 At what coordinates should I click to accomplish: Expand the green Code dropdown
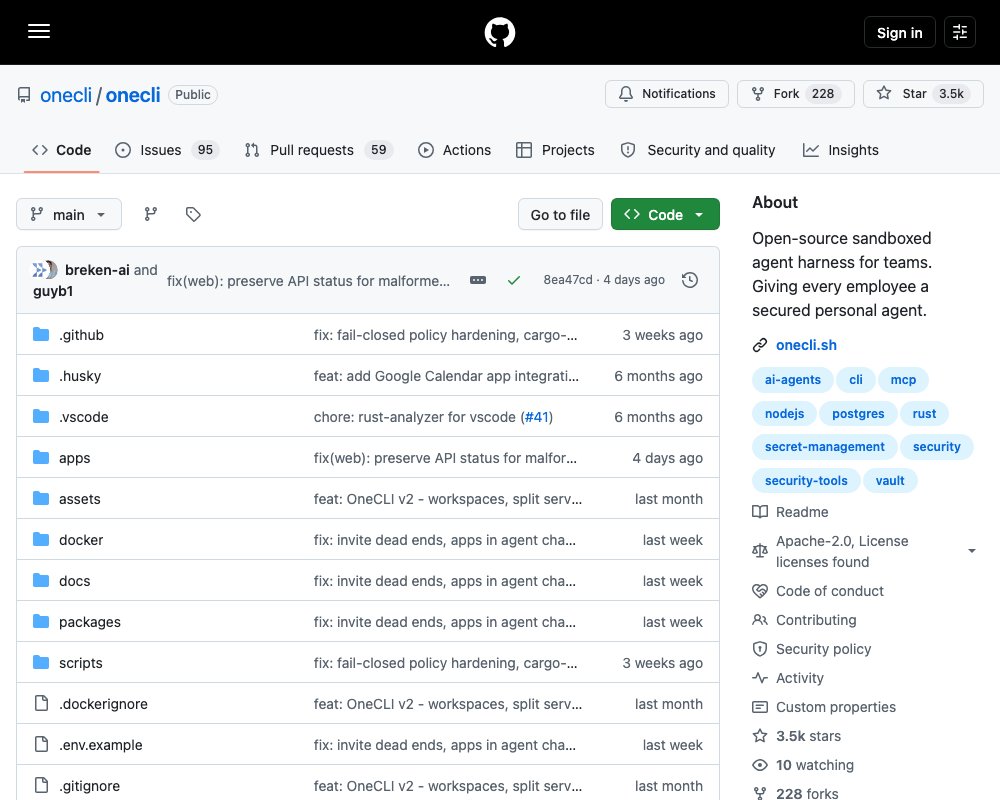tap(665, 215)
